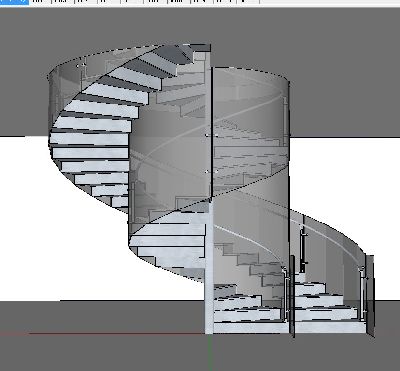The width and height of the screenshot is (400, 371).
Task: Select the glass bracket fitting on the center seam
Action: coord(211,135)
